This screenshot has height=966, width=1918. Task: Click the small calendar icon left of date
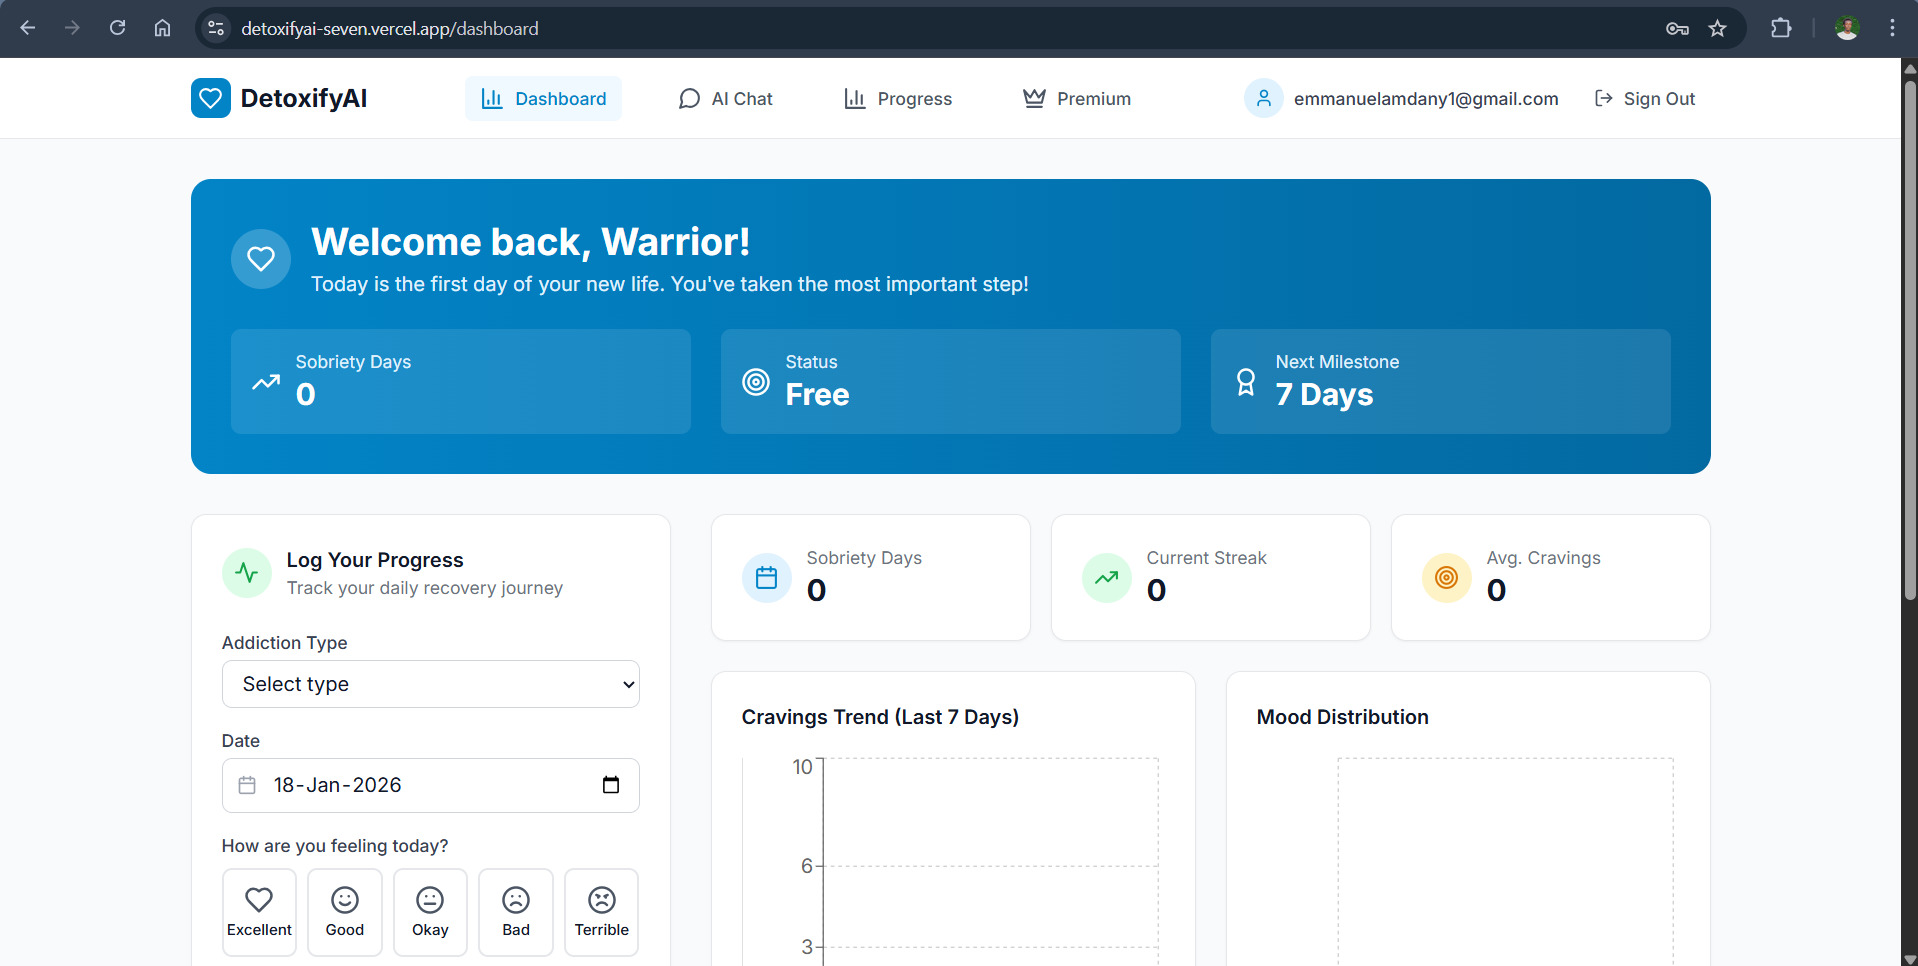point(247,785)
